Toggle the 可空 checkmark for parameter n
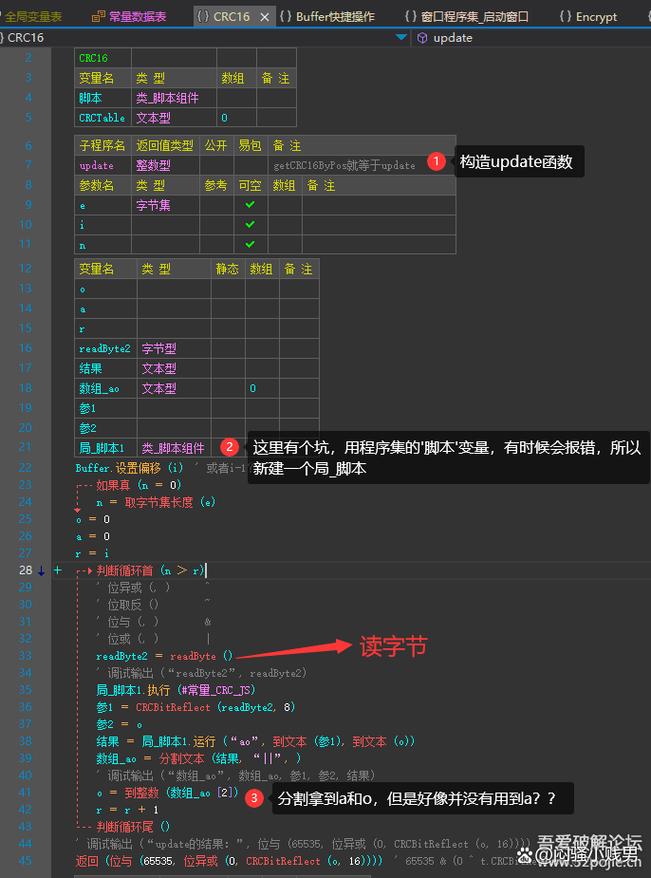The height and width of the screenshot is (878, 651). point(250,244)
